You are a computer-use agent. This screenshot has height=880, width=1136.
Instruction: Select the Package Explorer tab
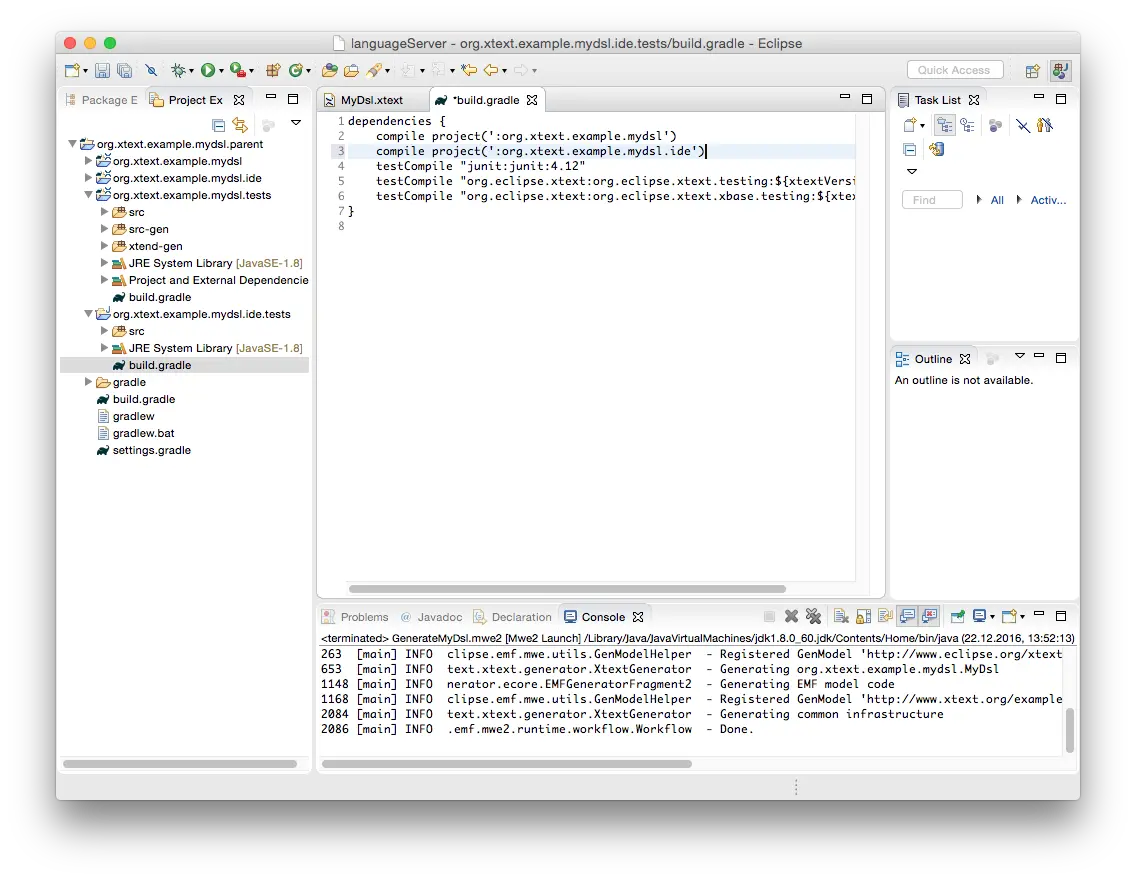[101, 100]
